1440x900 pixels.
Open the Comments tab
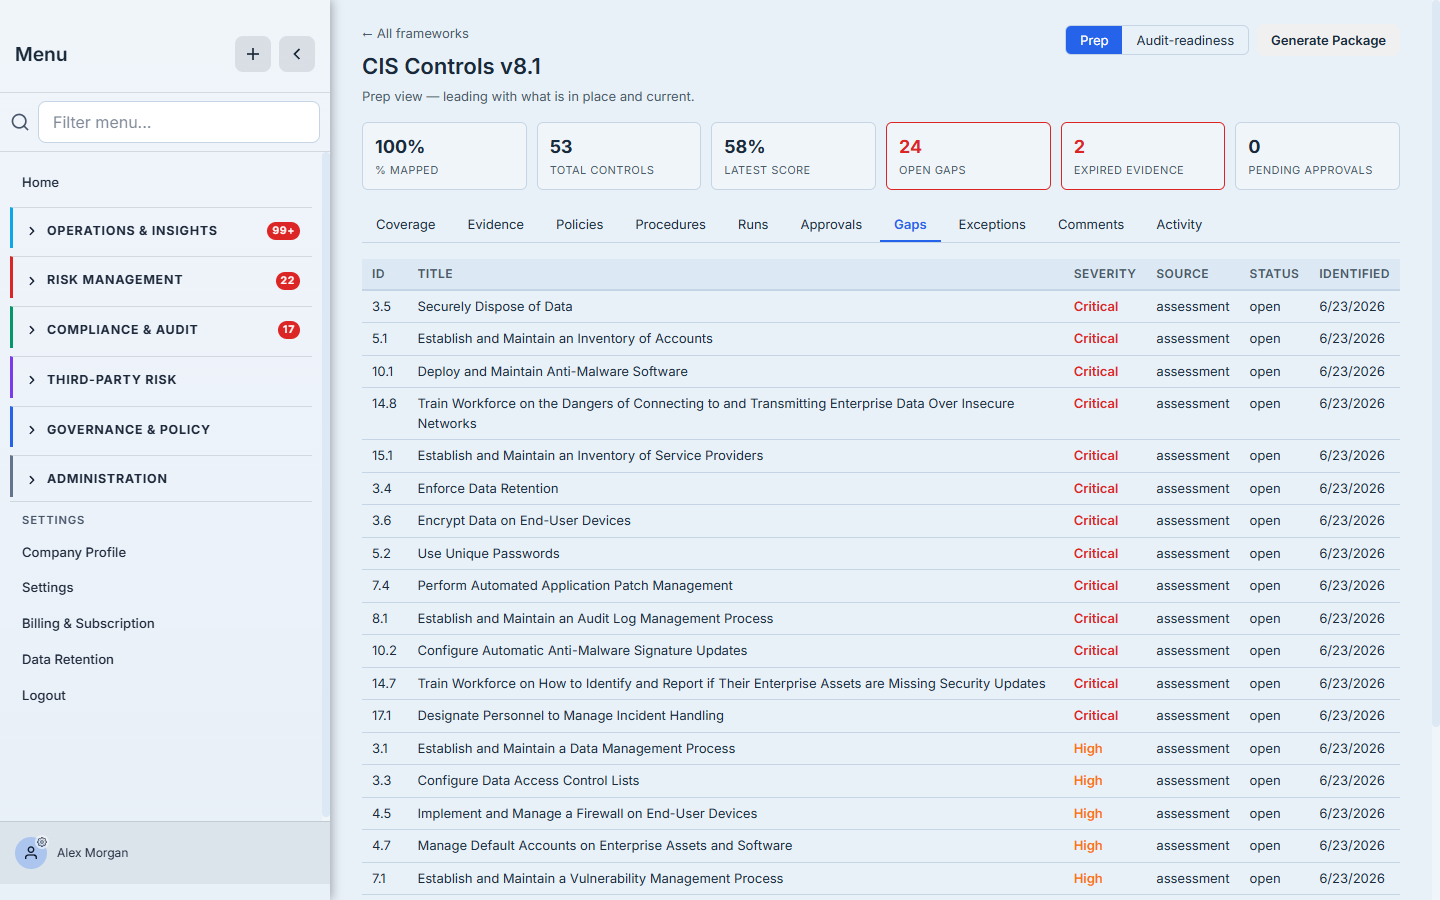[x=1091, y=225]
